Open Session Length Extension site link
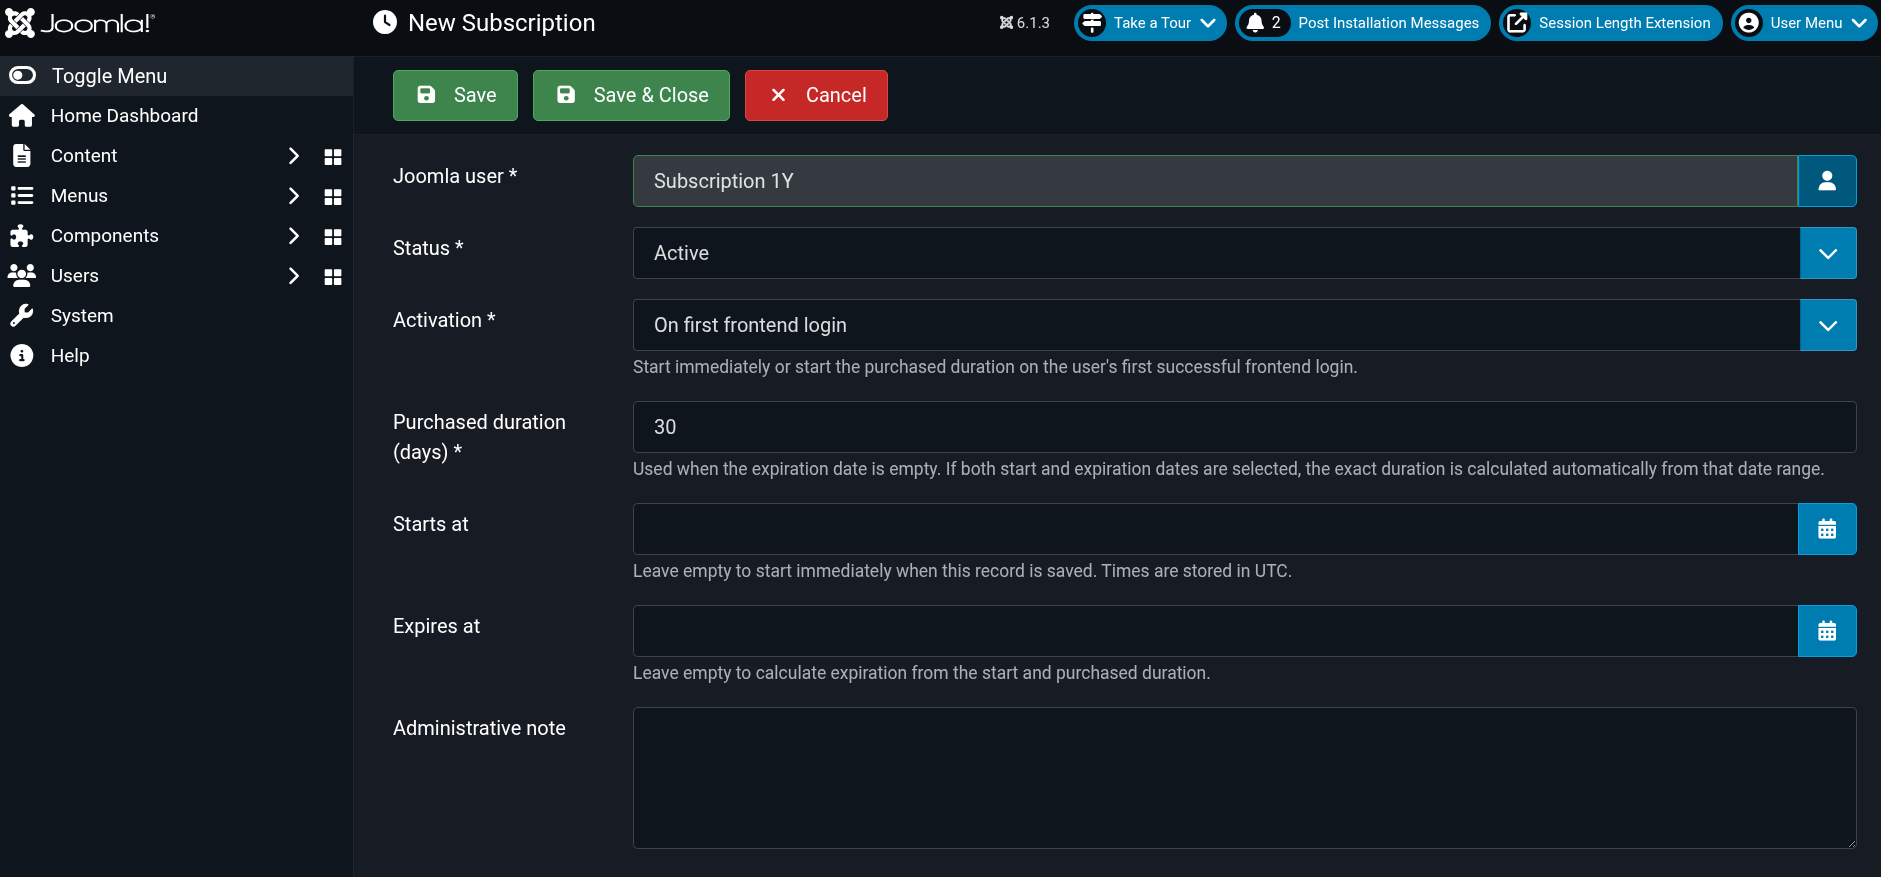This screenshot has height=877, width=1881. (1611, 23)
